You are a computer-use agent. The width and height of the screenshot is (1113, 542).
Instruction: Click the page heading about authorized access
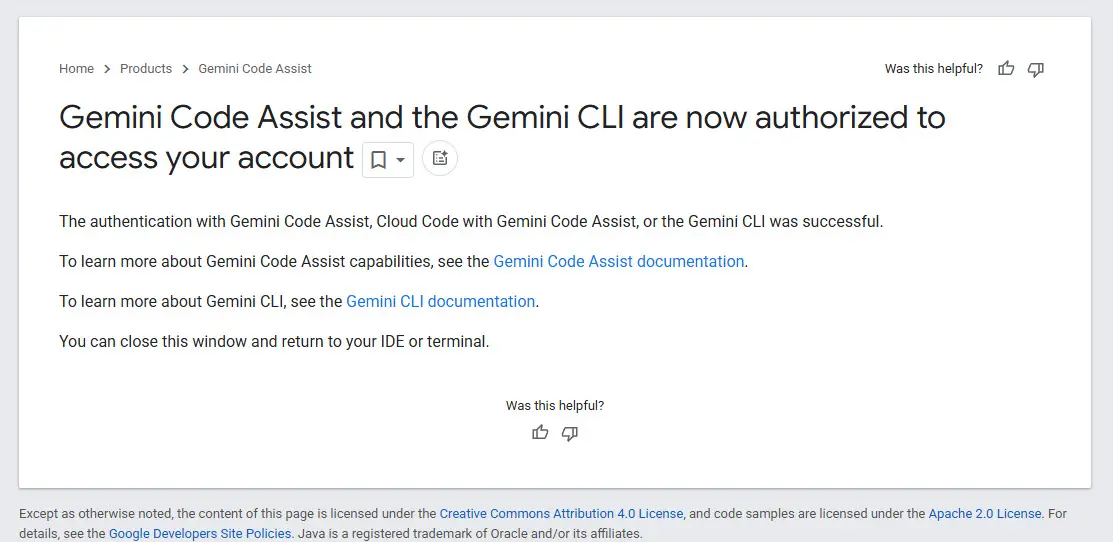[x=502, y=118]
